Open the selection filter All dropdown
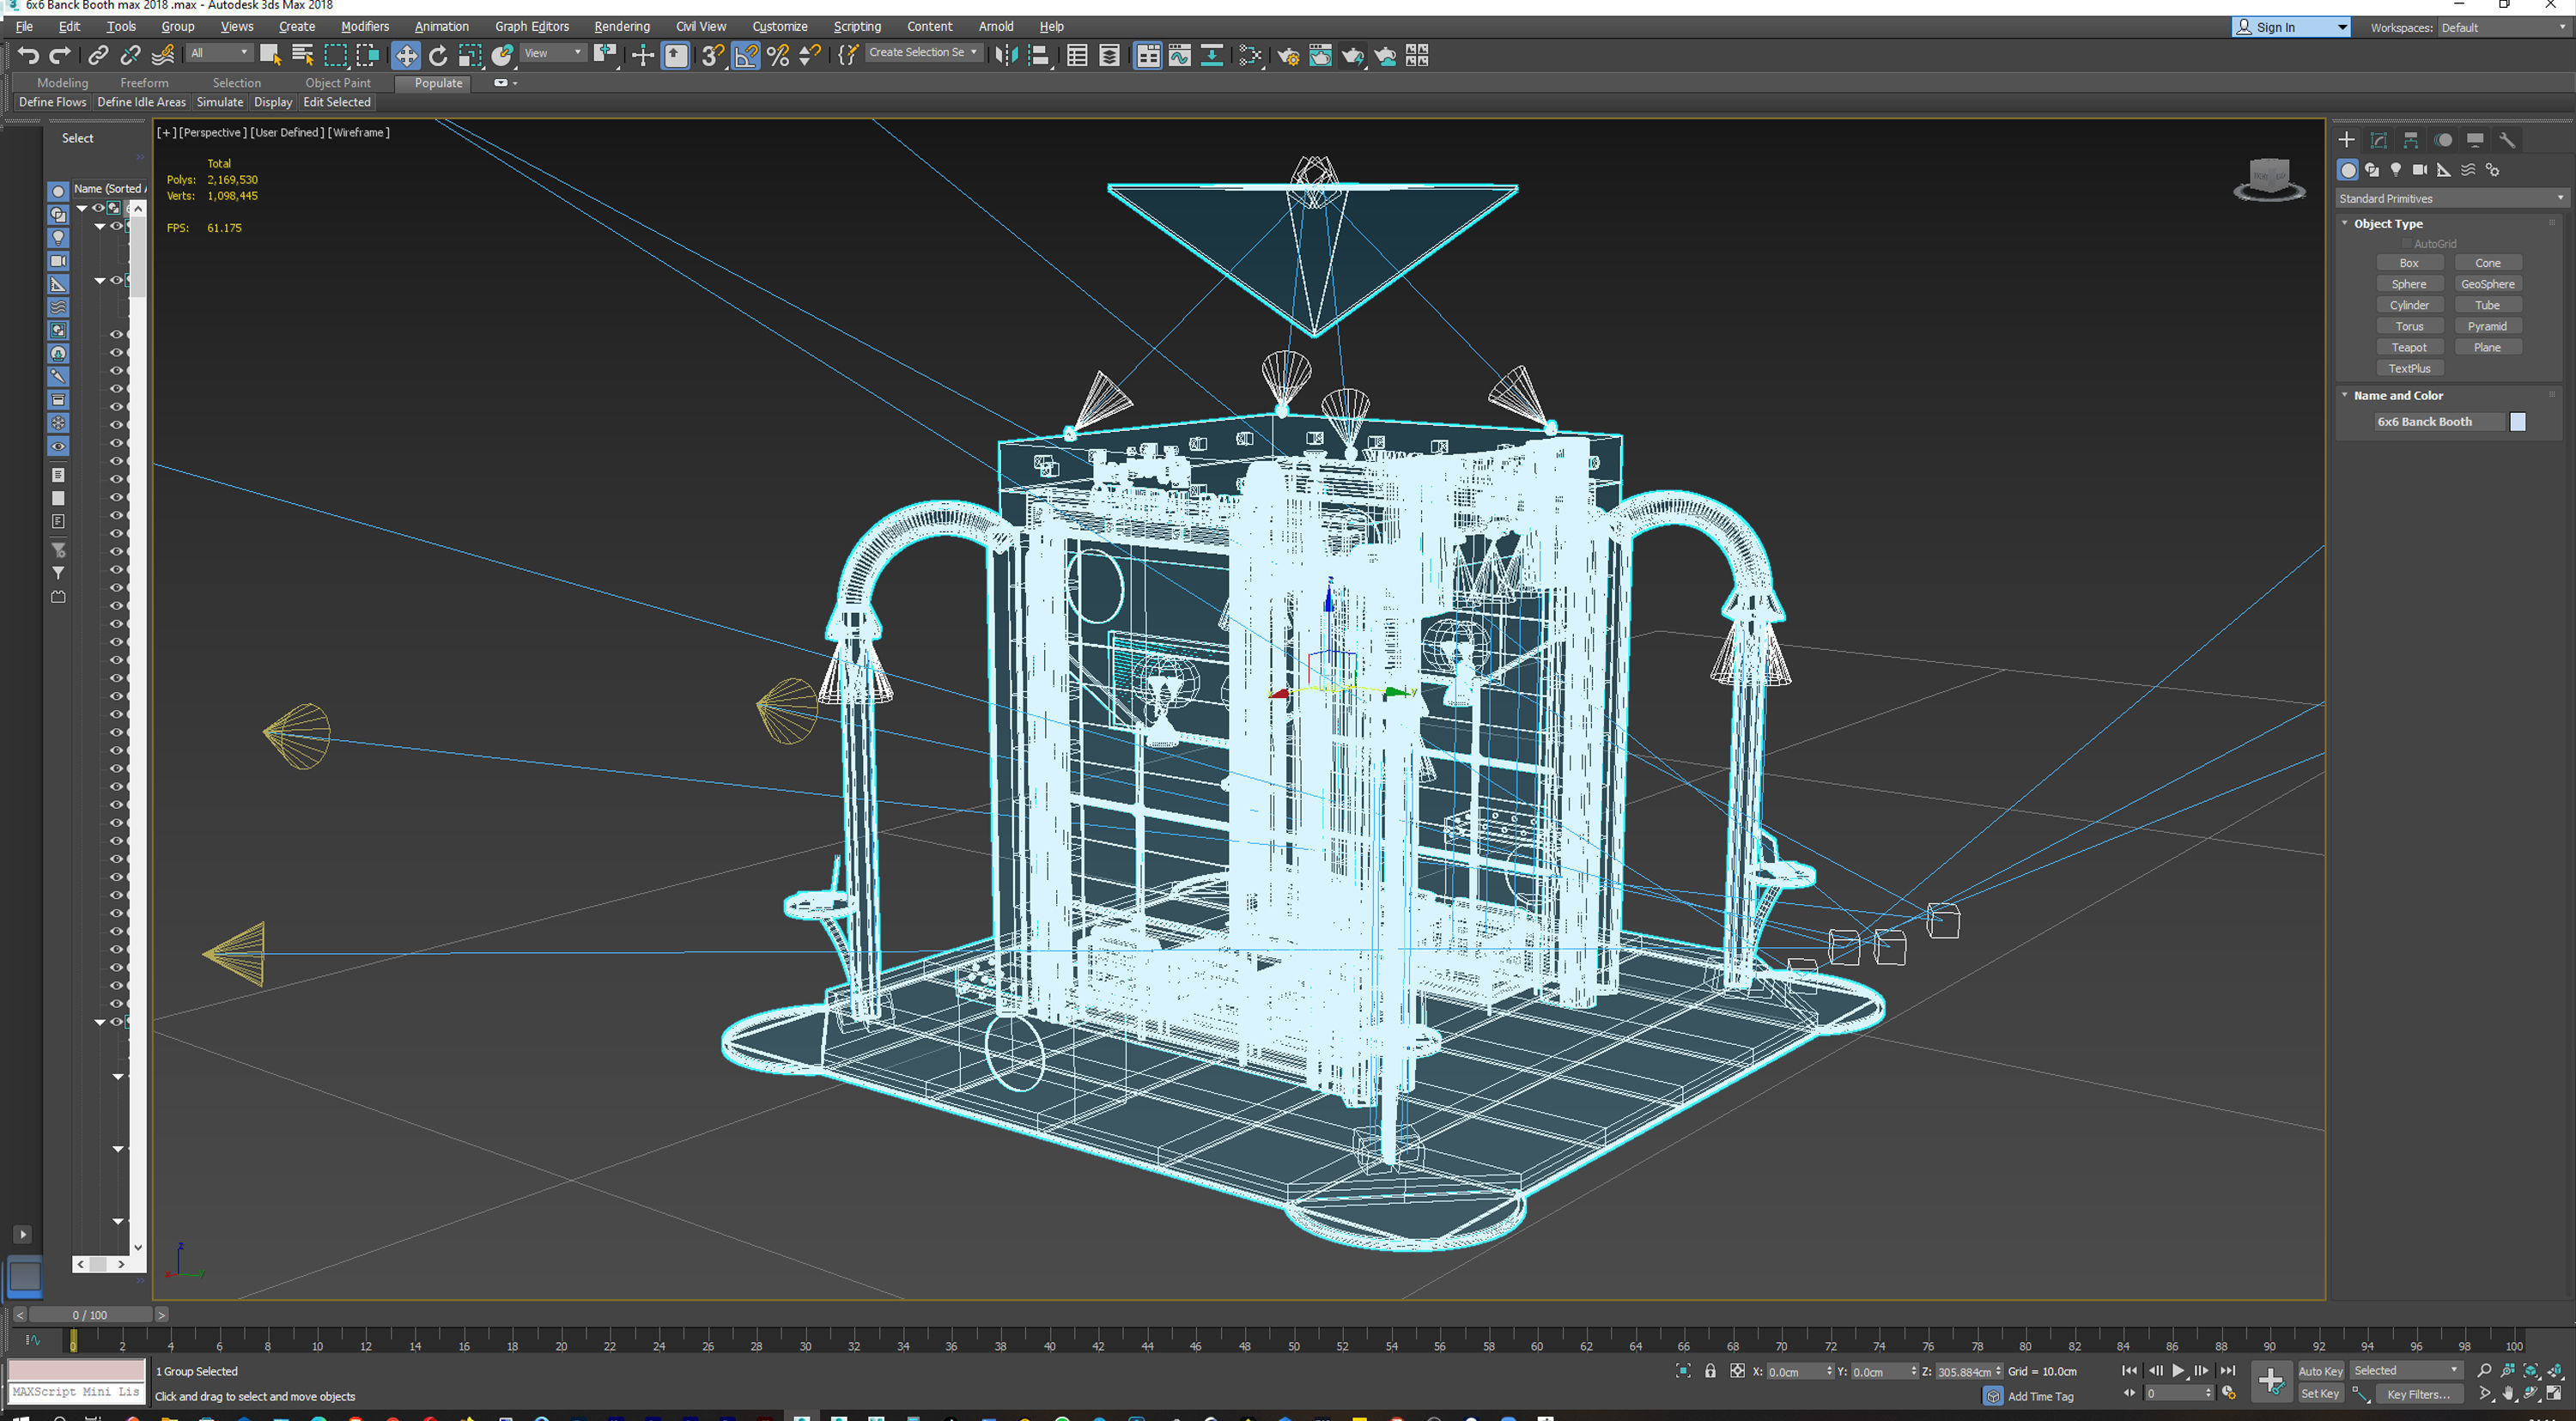The image size is (2576, 1421). click(x=217, y=52)
